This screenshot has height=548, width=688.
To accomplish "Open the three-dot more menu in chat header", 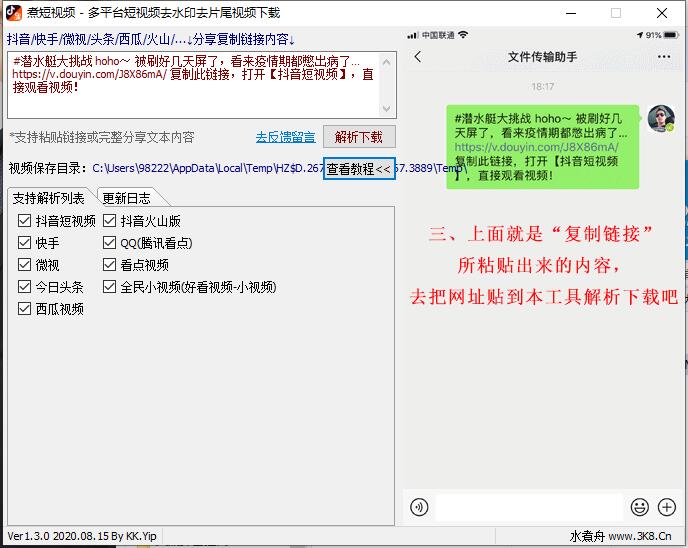I will coord(664,57).
